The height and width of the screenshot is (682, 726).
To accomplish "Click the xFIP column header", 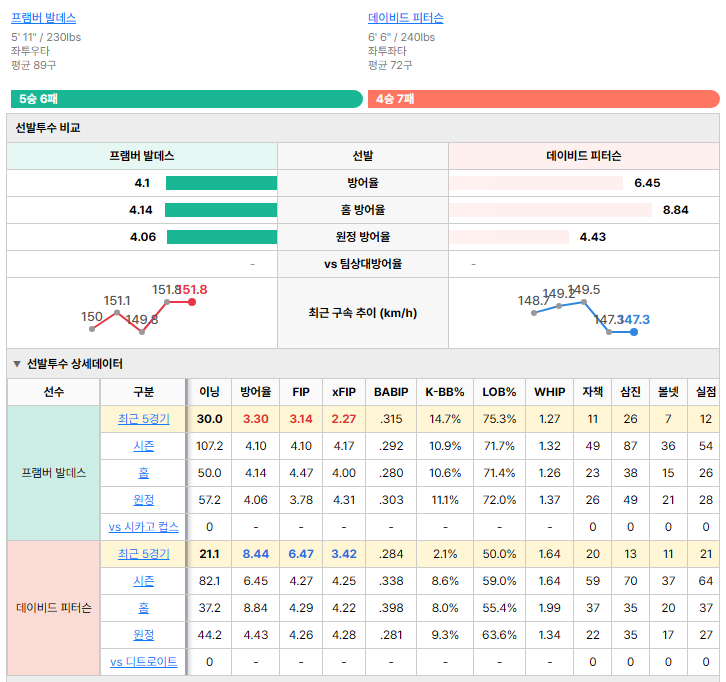I will 344,392.
